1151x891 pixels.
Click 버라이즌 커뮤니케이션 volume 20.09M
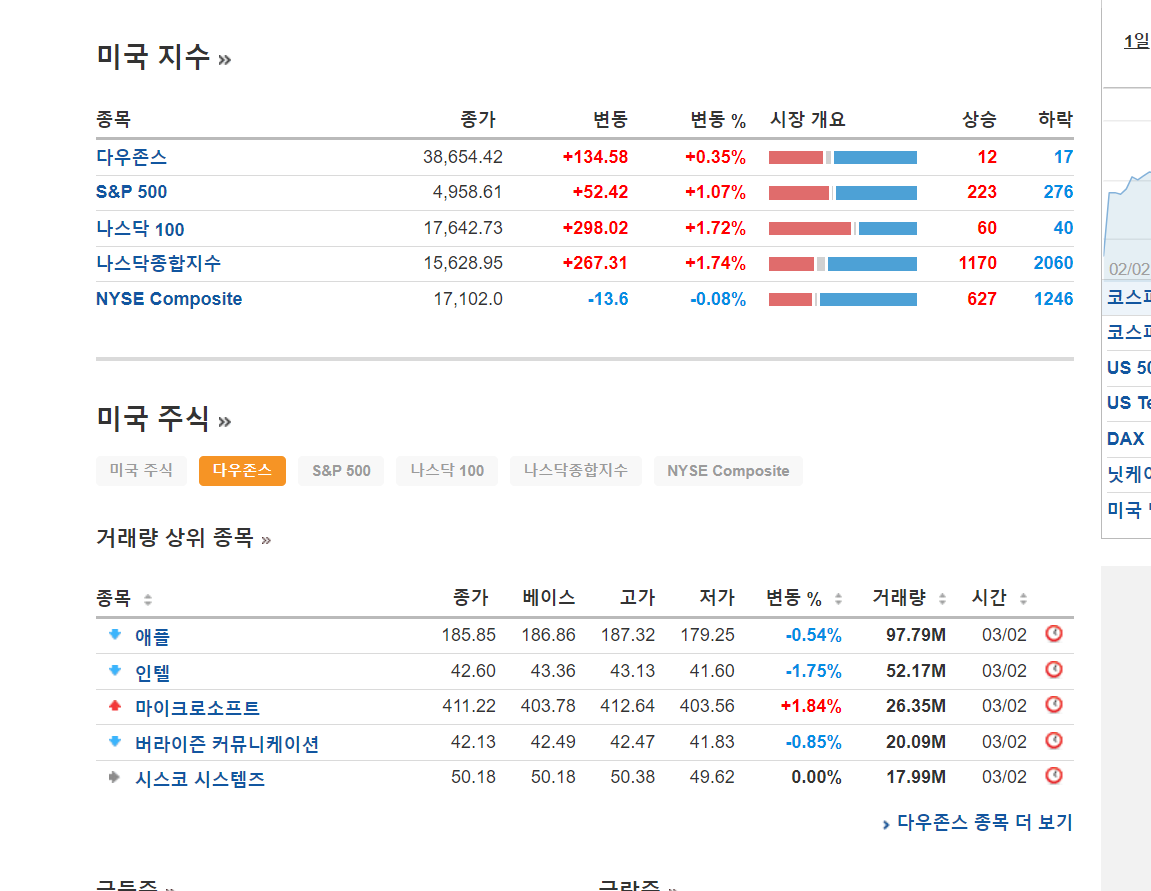(915, 742)
